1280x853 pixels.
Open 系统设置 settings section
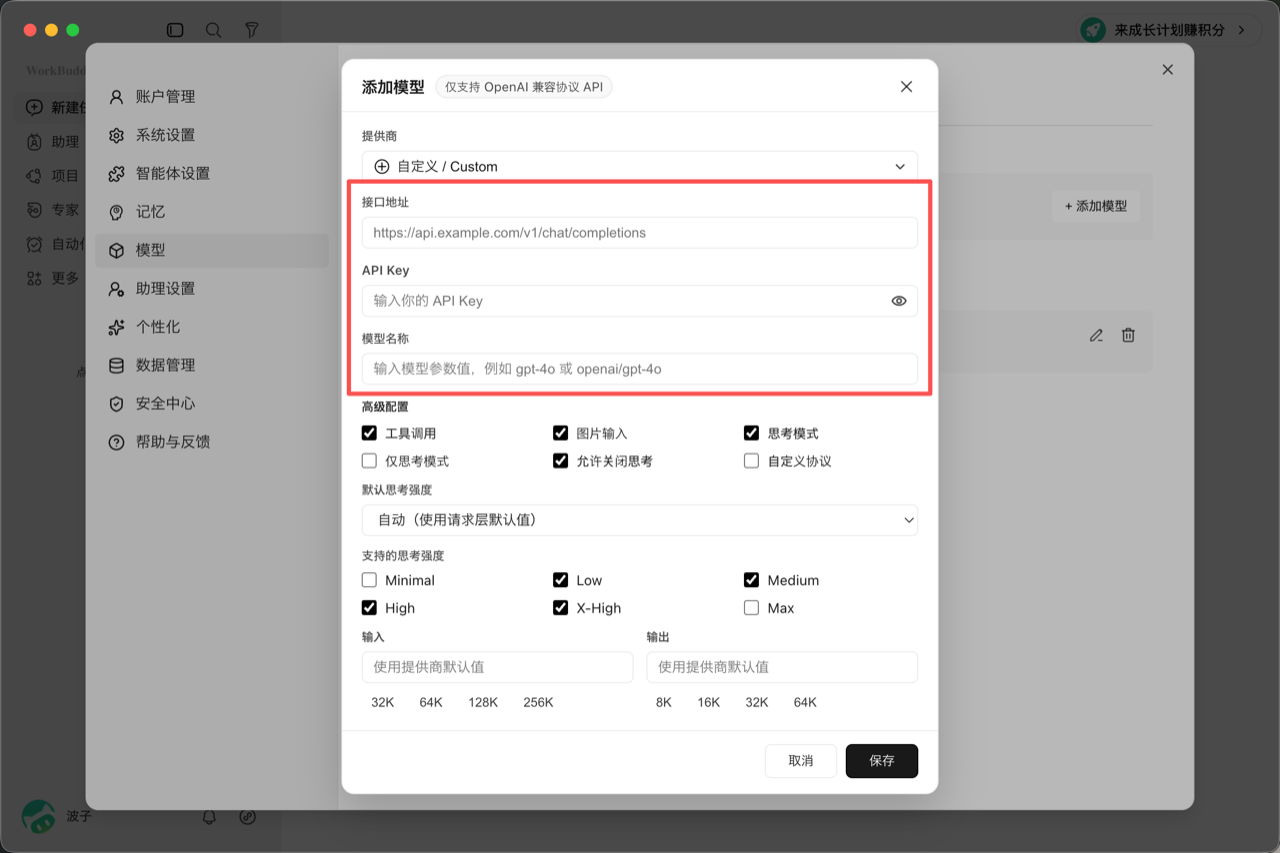pyautogui.click(x=211, y=135)
